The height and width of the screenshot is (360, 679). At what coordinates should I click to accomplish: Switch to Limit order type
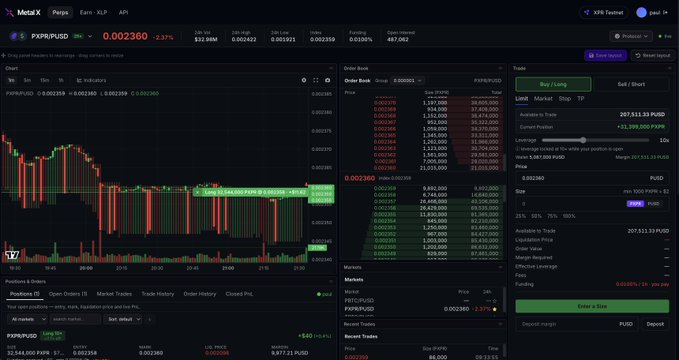pos(521,99)
